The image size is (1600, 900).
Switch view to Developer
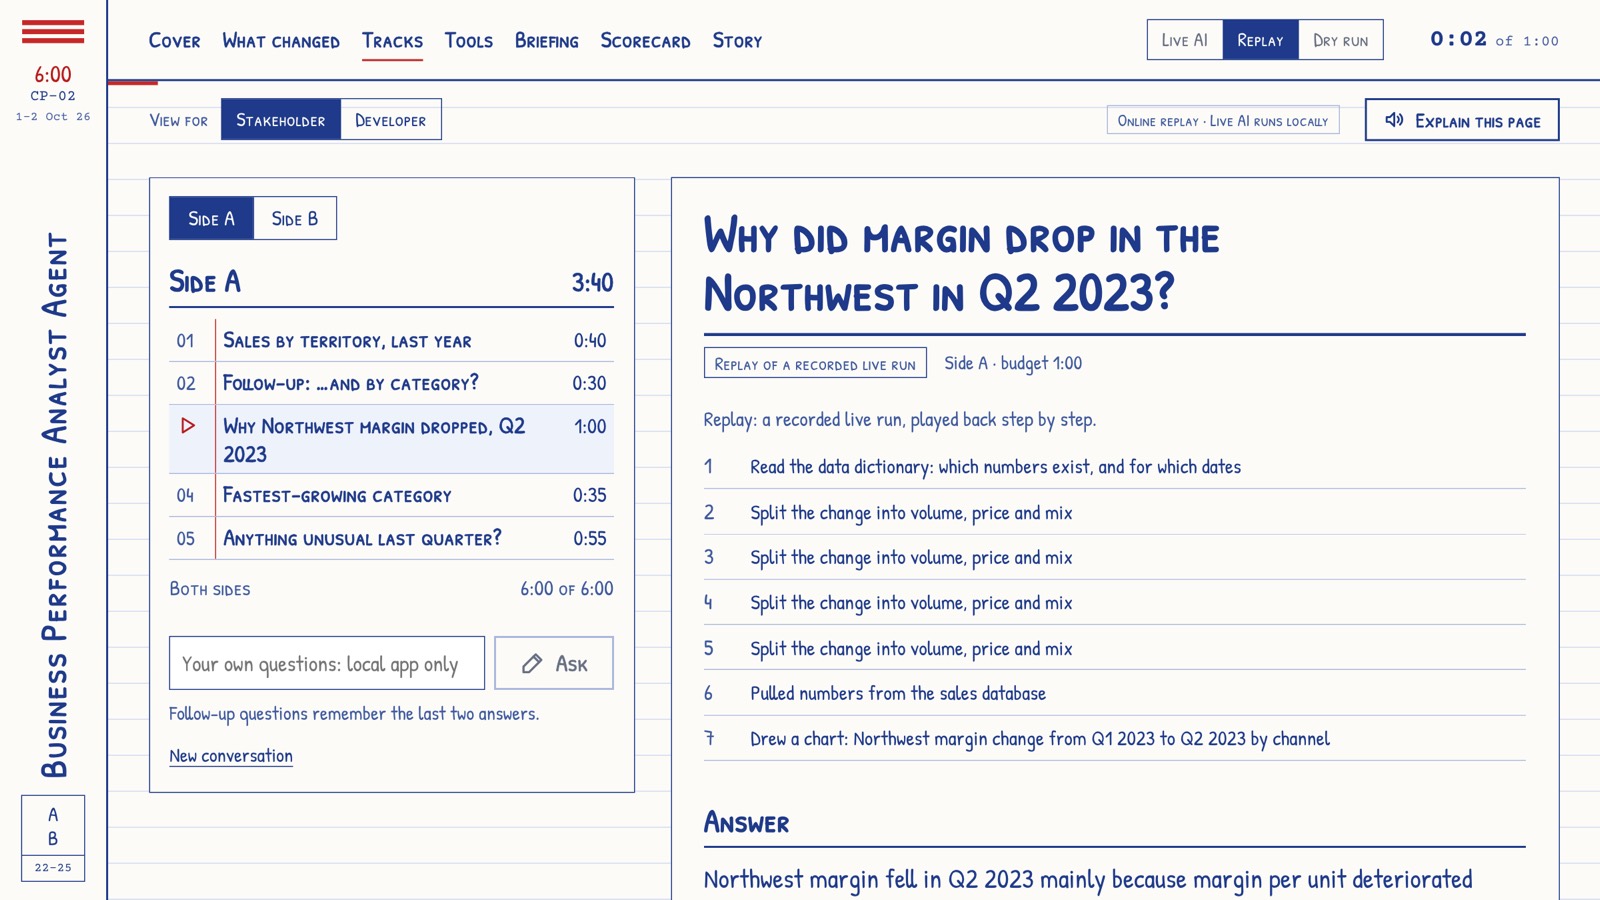(x=391, y=120)
